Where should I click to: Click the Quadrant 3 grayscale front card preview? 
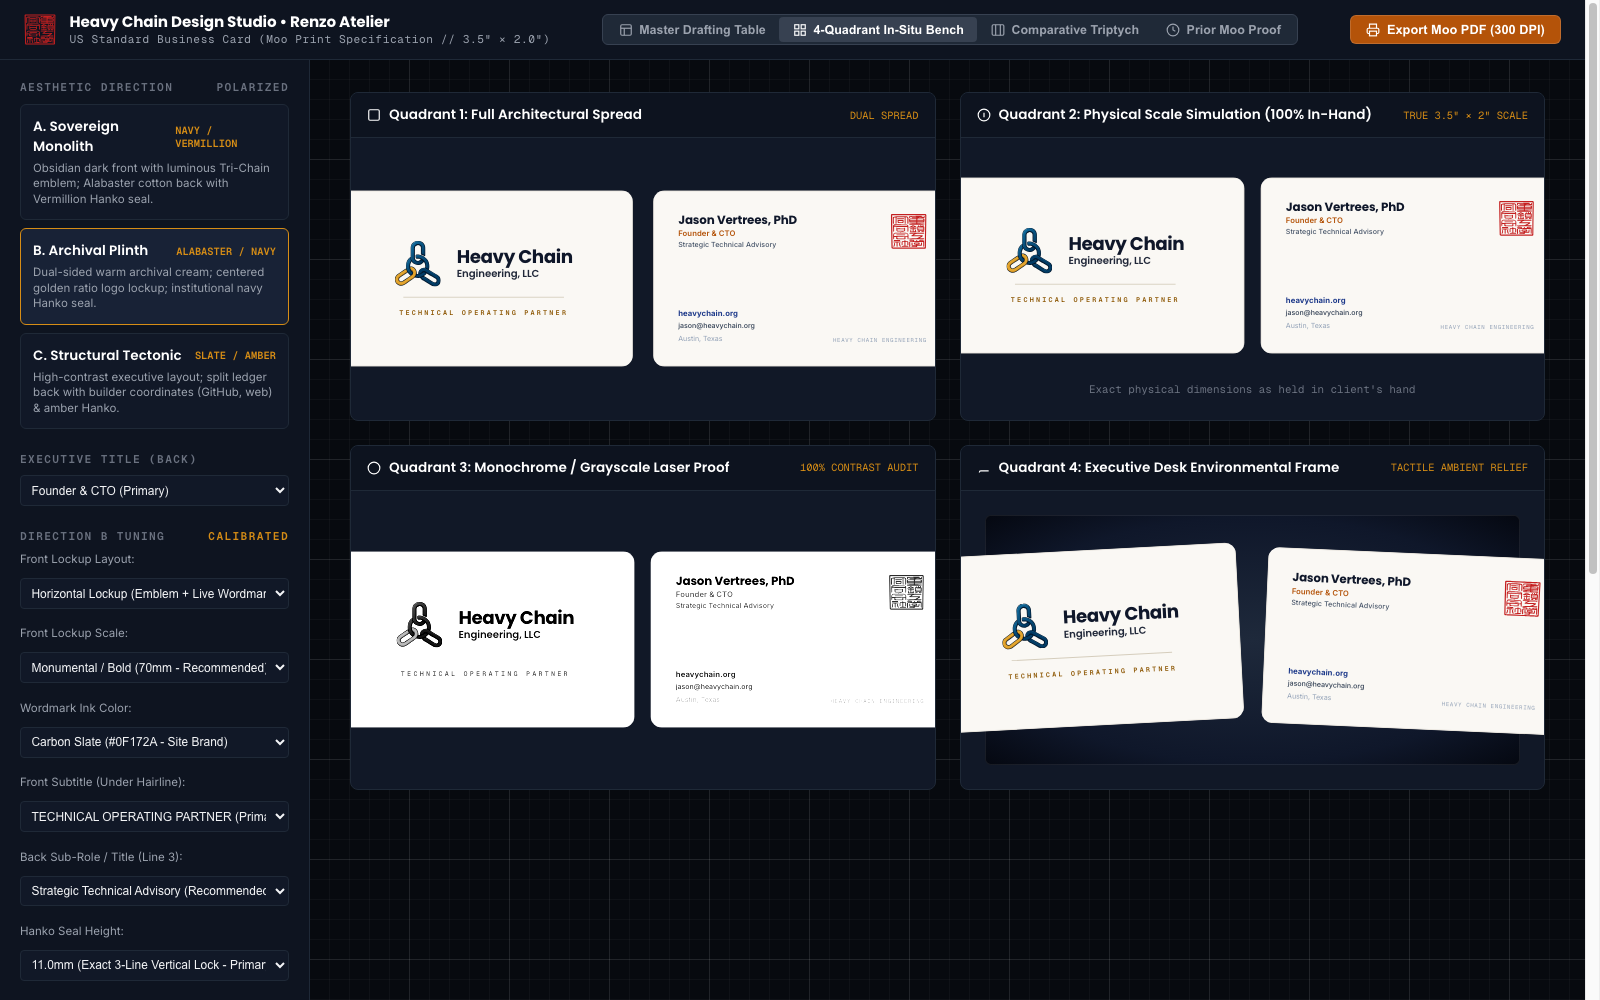[492, 639]
